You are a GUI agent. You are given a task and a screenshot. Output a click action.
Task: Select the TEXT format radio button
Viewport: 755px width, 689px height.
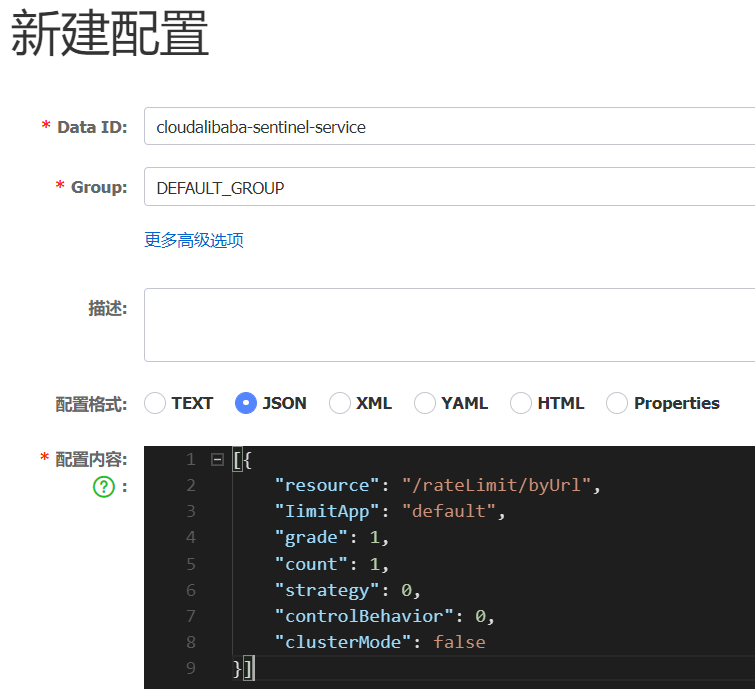[x=155, y=403]
